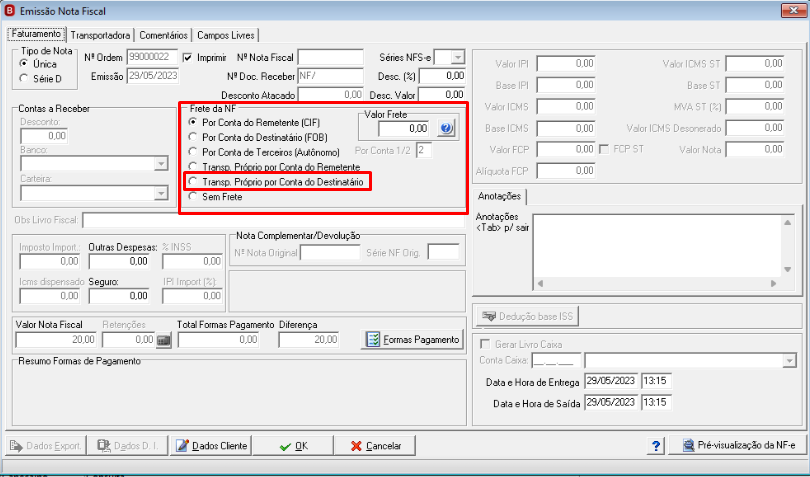810x477 pixels.
Task: Open the Banco dropdown list
Action: (161, 164)
